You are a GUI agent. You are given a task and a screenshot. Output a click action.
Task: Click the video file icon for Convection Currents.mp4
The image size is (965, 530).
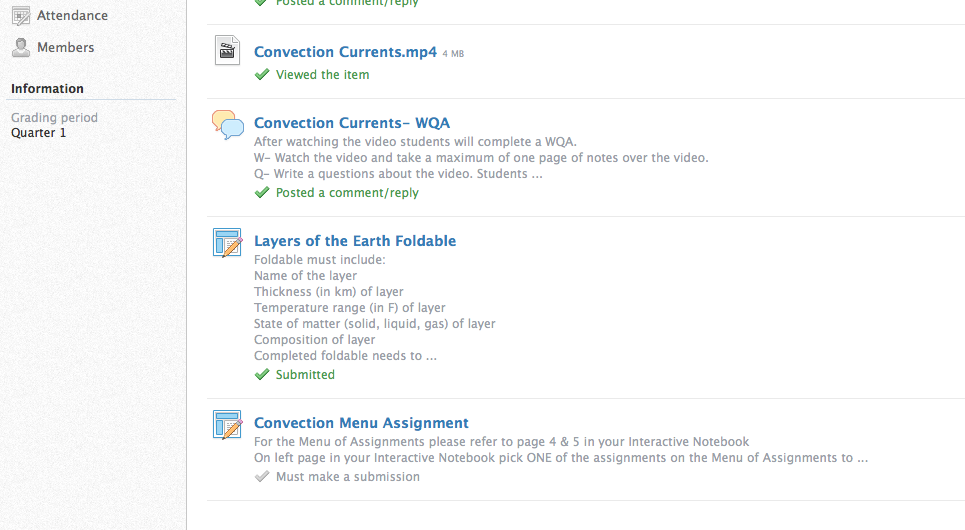click(x=227, y=50)
